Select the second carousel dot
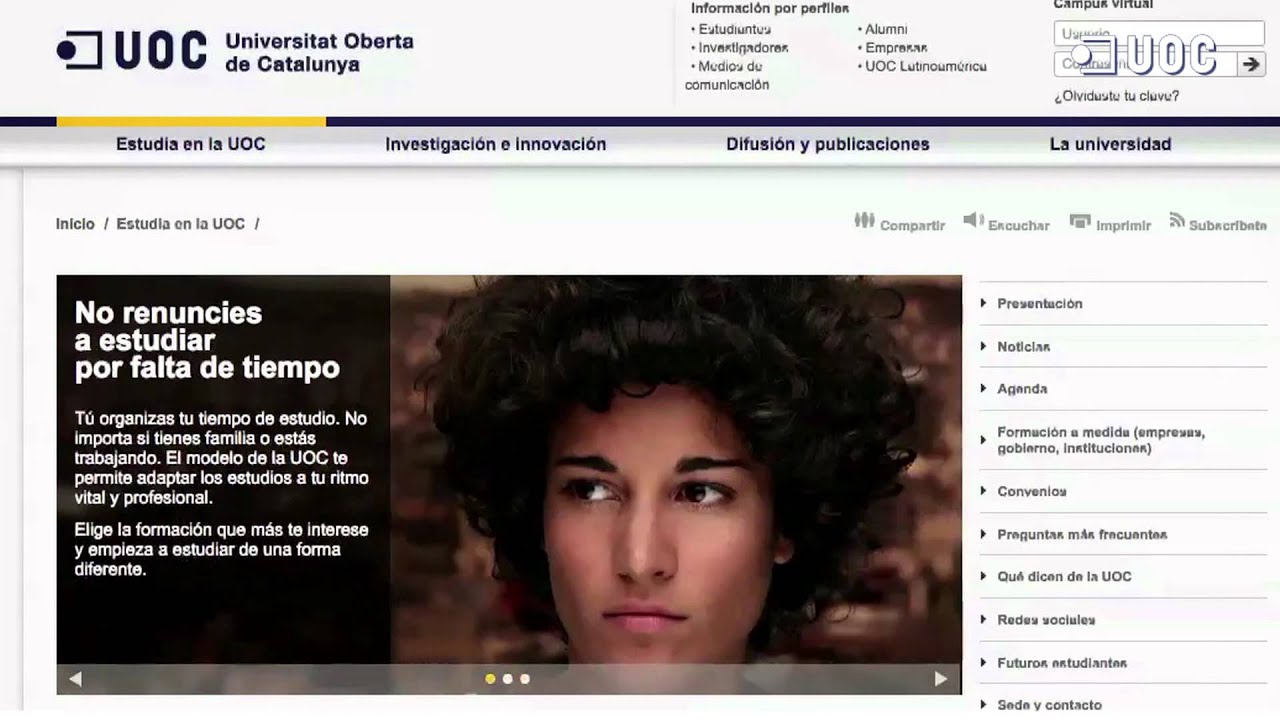1280x720 pixels. (x=507, y=679)
